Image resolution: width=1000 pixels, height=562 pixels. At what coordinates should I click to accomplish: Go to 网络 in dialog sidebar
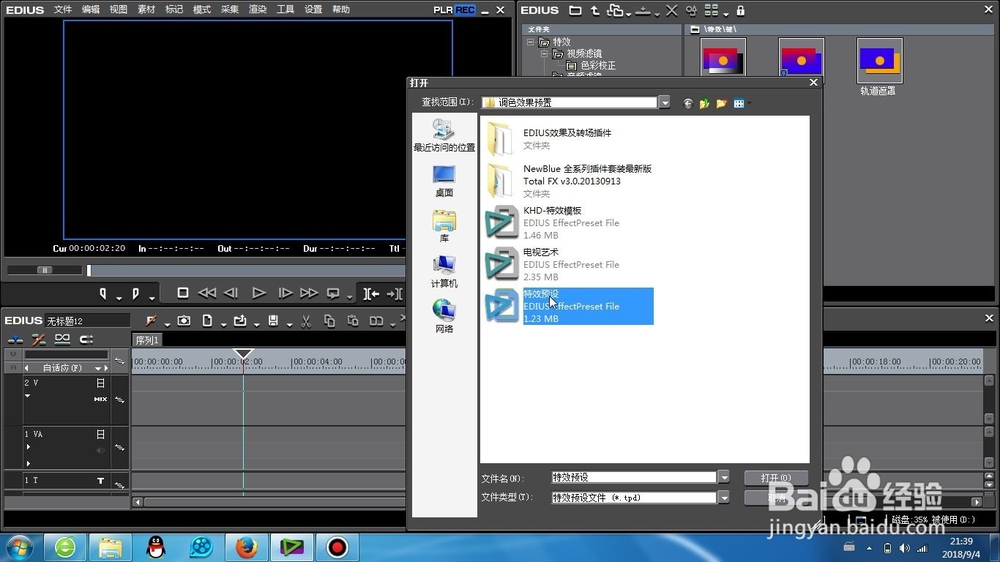pos(444,317)
